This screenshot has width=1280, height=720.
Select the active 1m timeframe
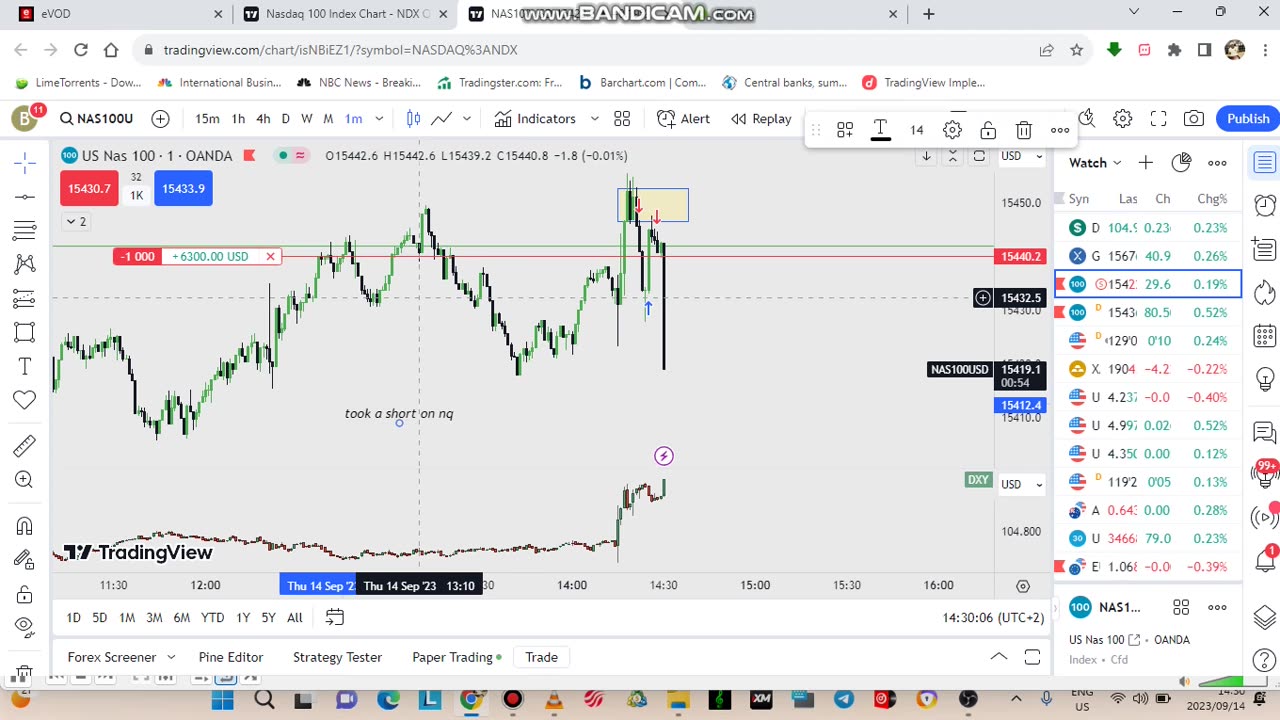click(x=353, y=119)
